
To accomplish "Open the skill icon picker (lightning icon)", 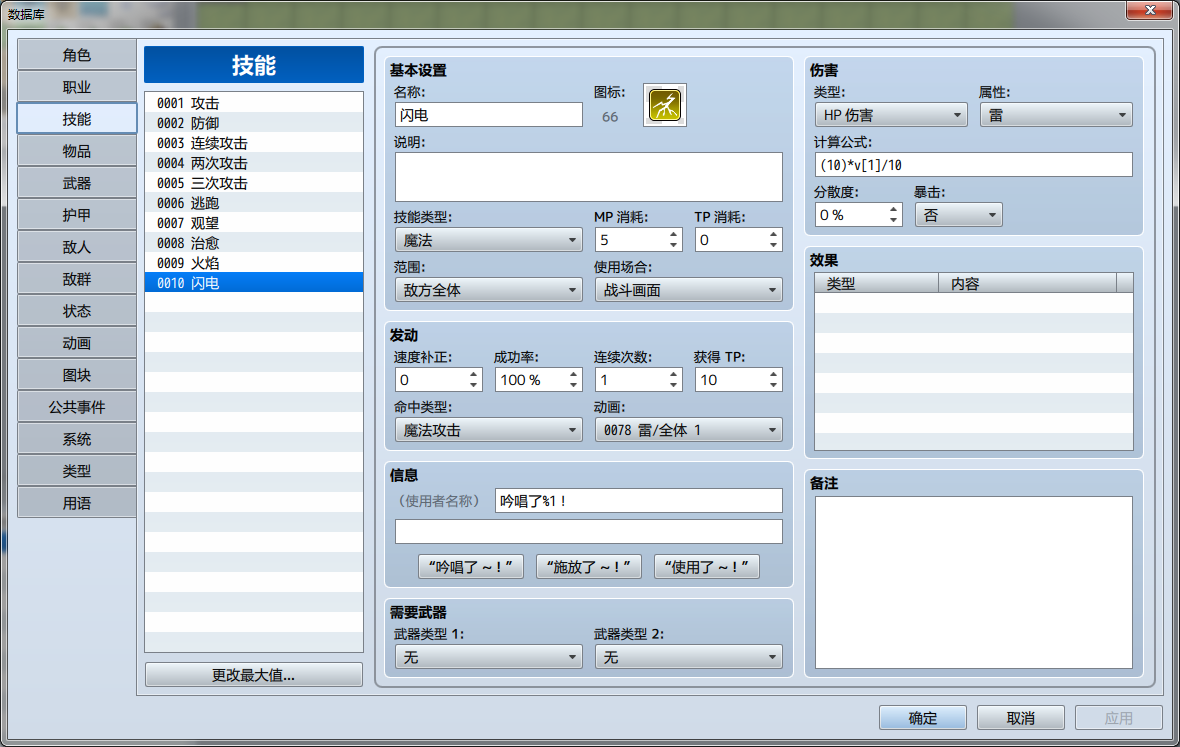I will point(665,105).
